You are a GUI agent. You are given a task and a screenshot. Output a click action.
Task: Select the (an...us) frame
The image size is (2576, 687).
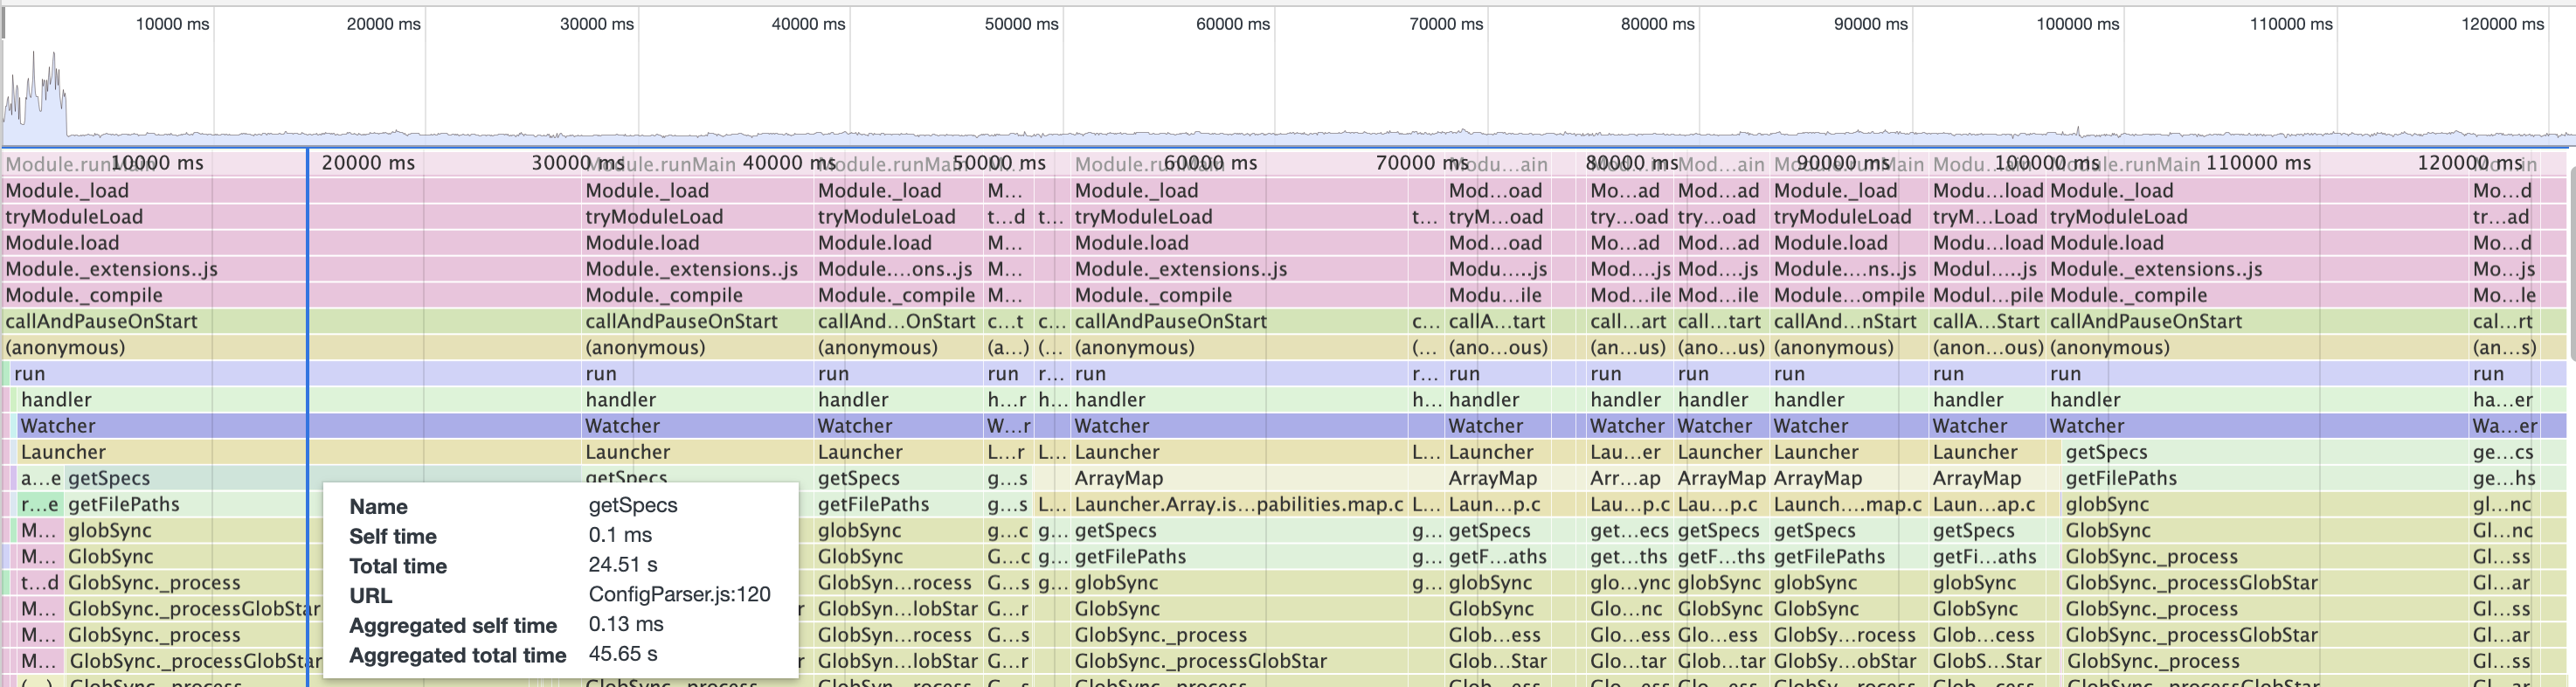(x=1630, y=347)
